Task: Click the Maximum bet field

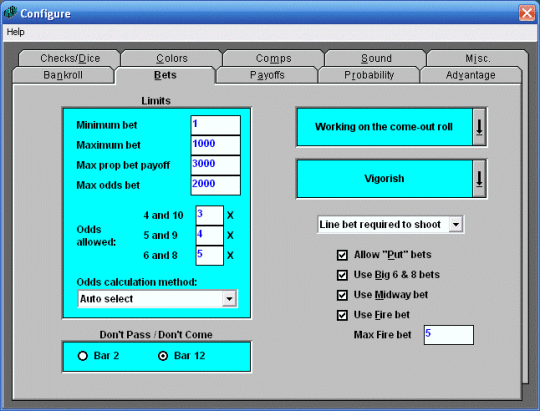Action: pyautogui.click(x=216, y=145)
